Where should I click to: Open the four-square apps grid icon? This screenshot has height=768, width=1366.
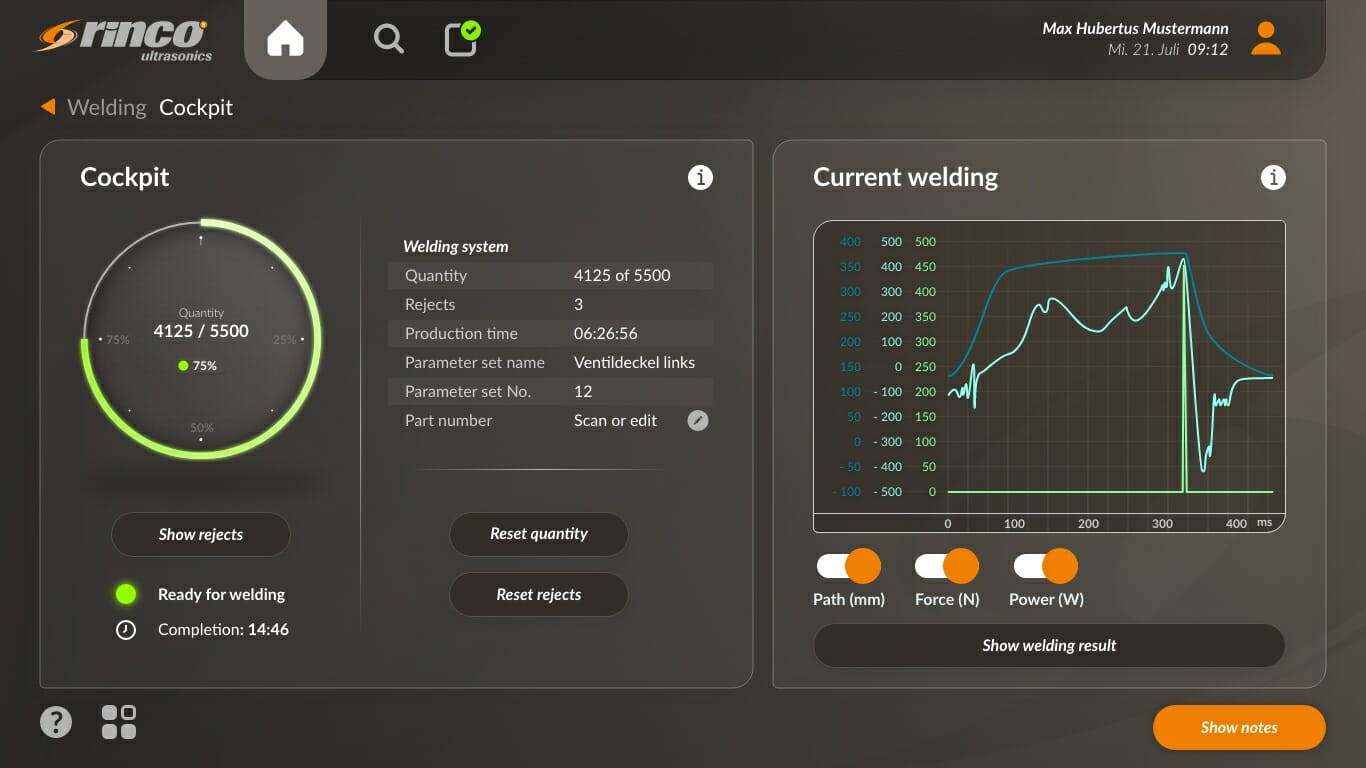(x=119, y=722)
